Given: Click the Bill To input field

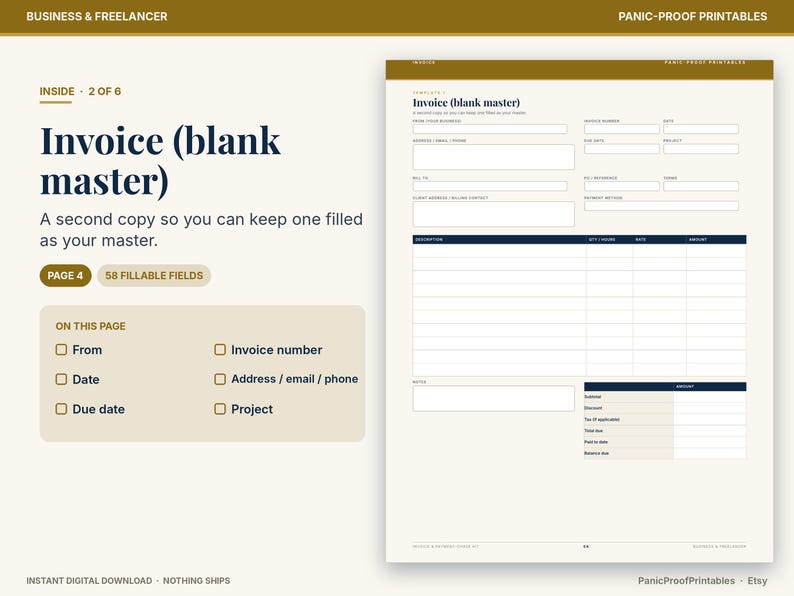Looking at the screenshot, I should pos(490,186).
